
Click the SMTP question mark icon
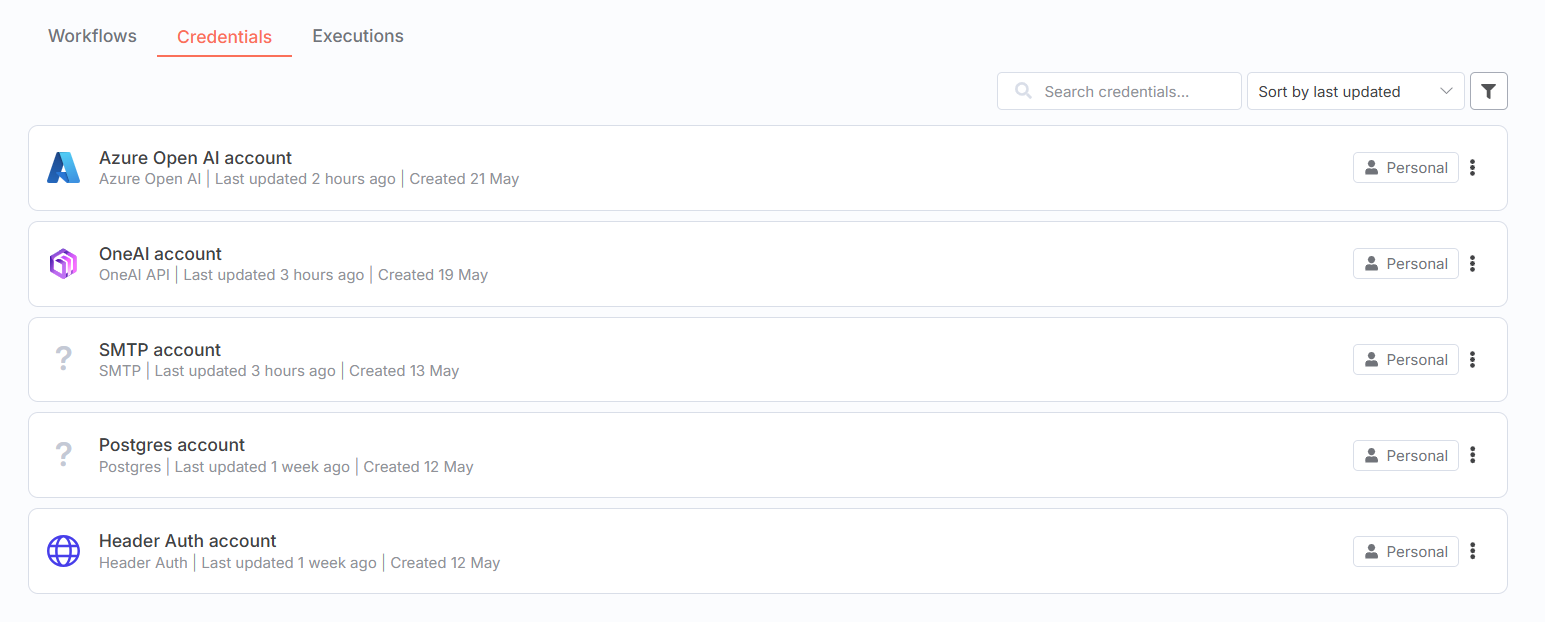pos(63,359)
